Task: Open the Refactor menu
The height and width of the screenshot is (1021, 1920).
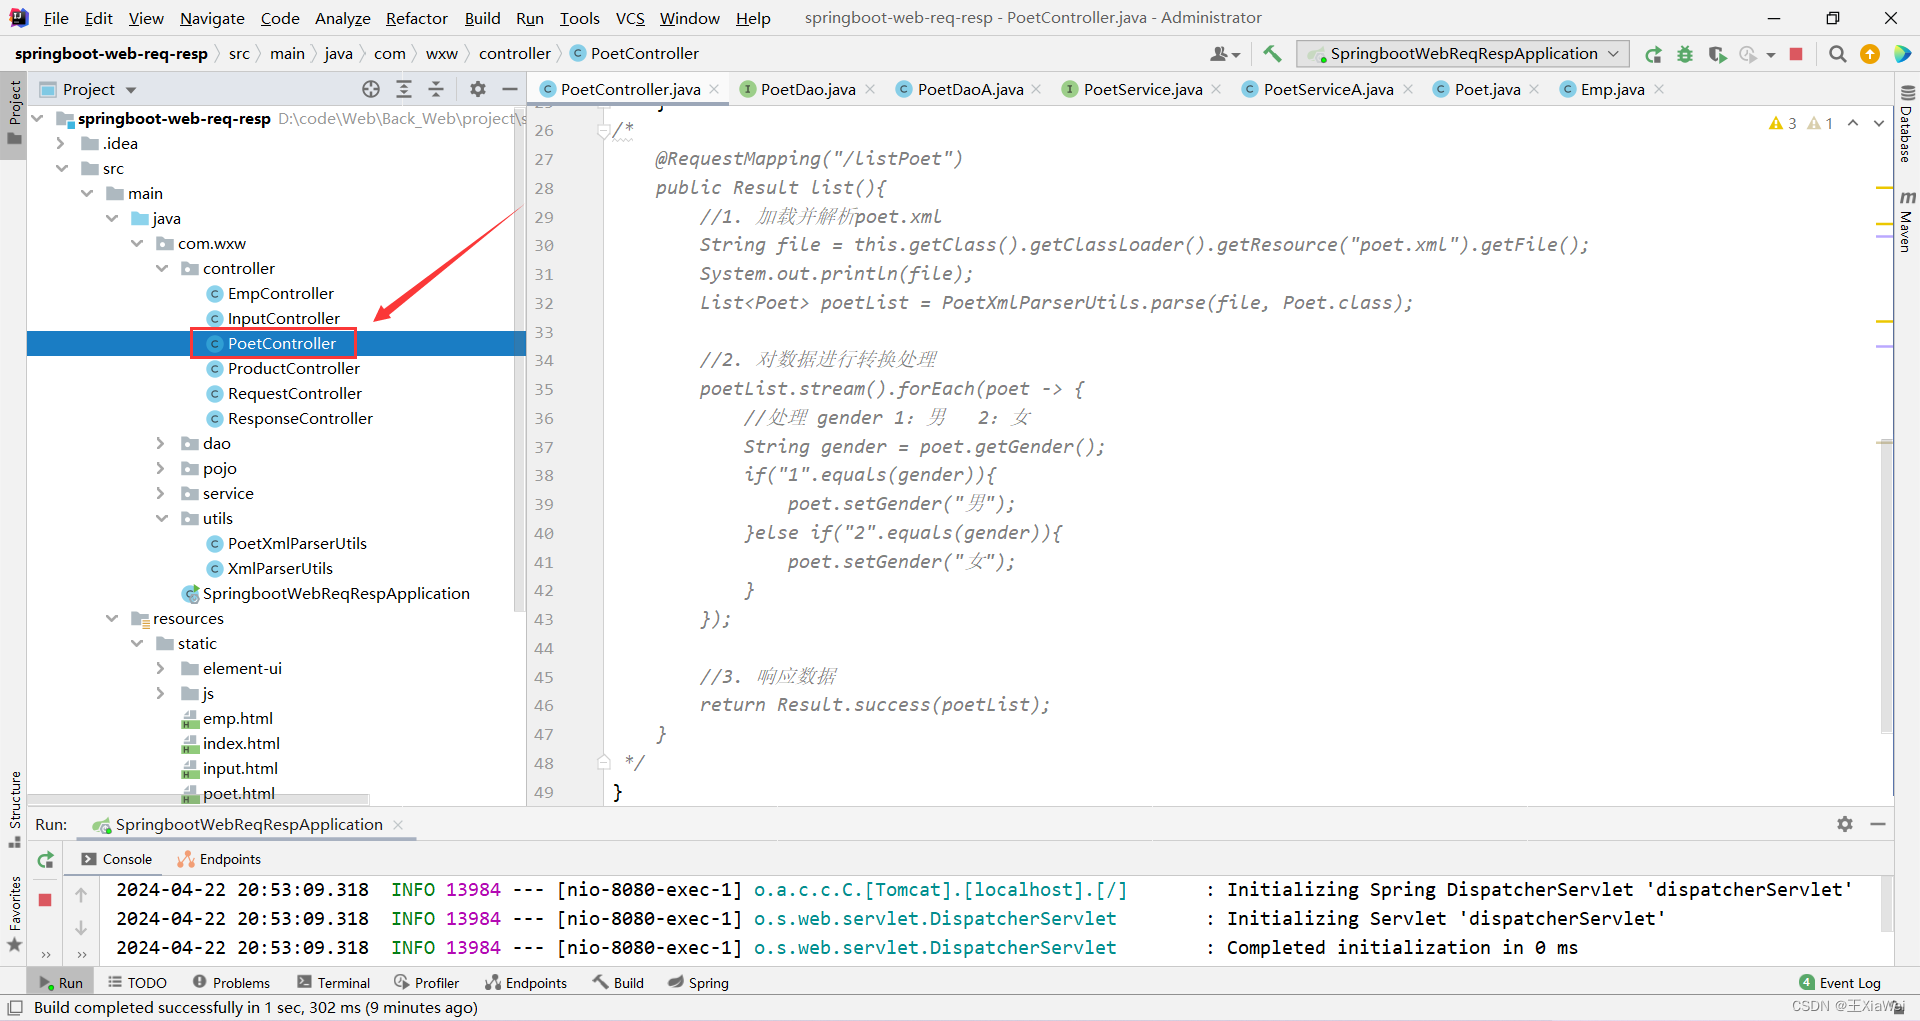Action: (x=417, y=18)
